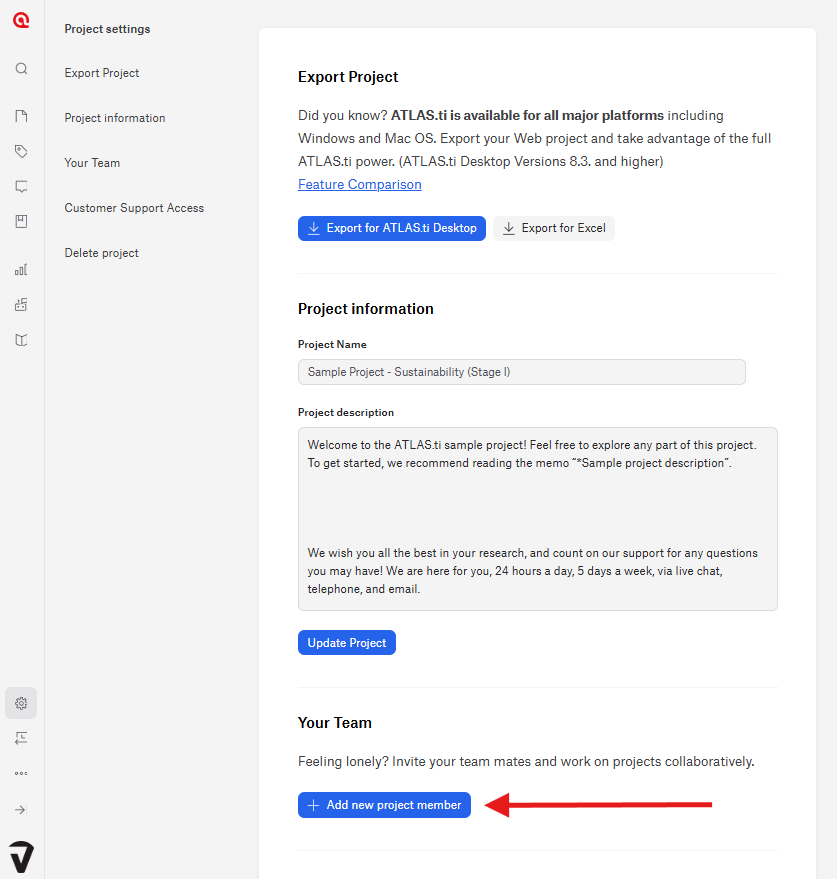Open the Memos bookmark icon
Image resolution: width=837 pixels, height=879 pixels.
coord(21,221)
